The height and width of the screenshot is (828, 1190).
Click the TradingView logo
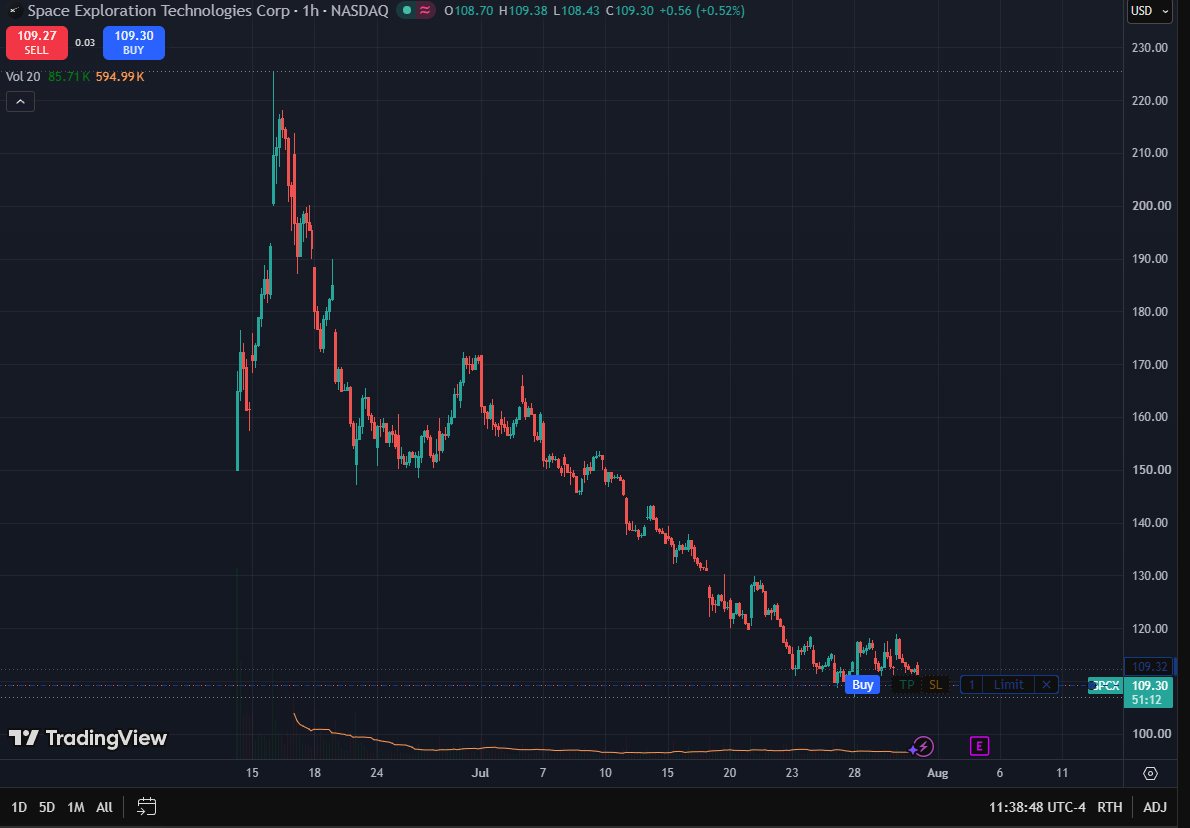[x=87, y=738]
